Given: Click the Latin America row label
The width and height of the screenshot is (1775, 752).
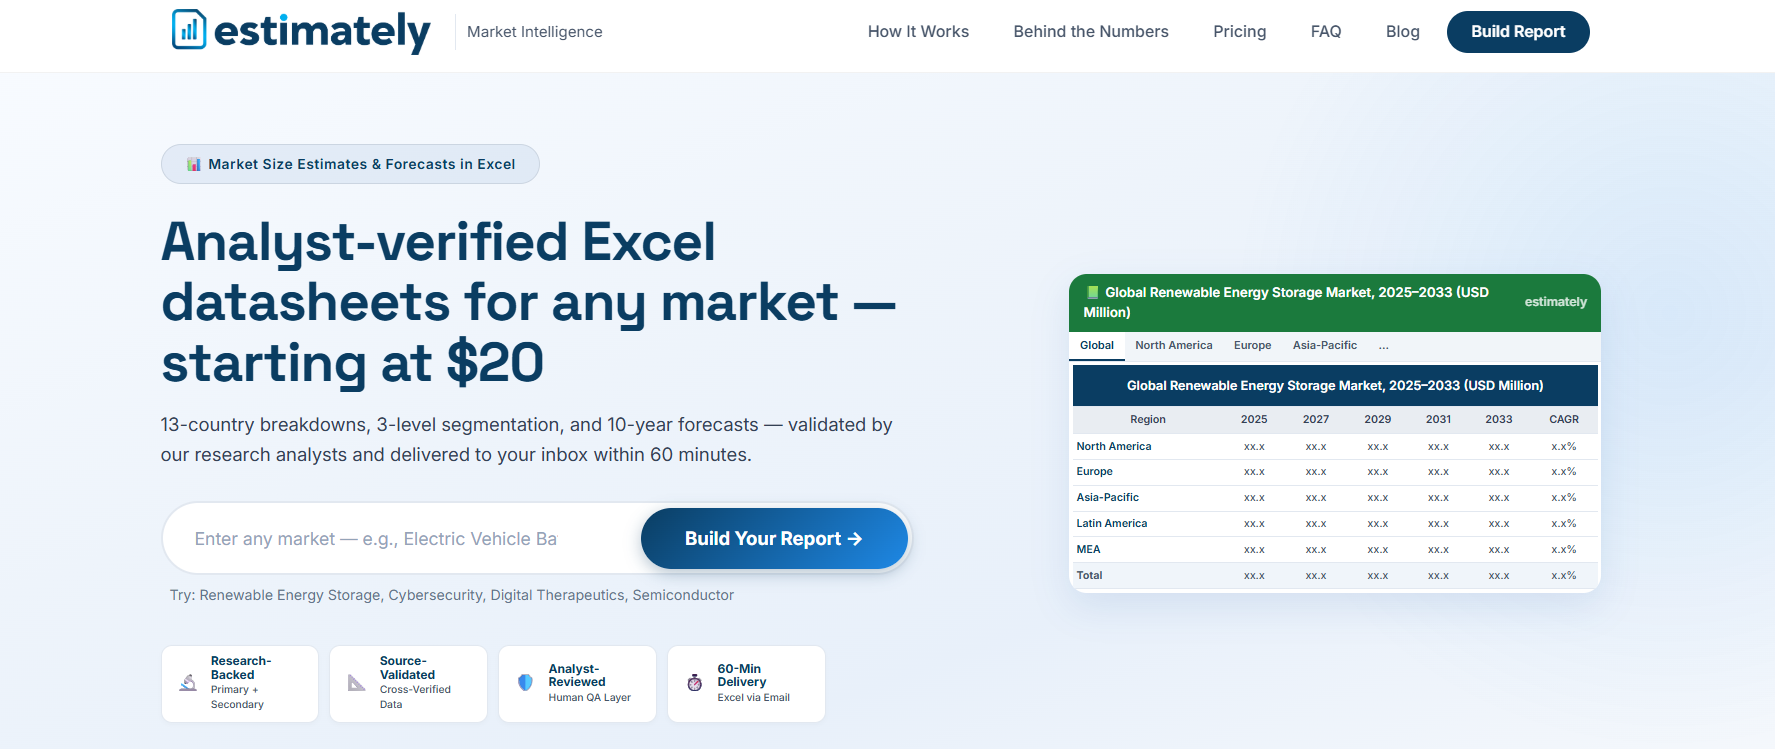Looking at the screenshot, I should tap(1112, 524).
